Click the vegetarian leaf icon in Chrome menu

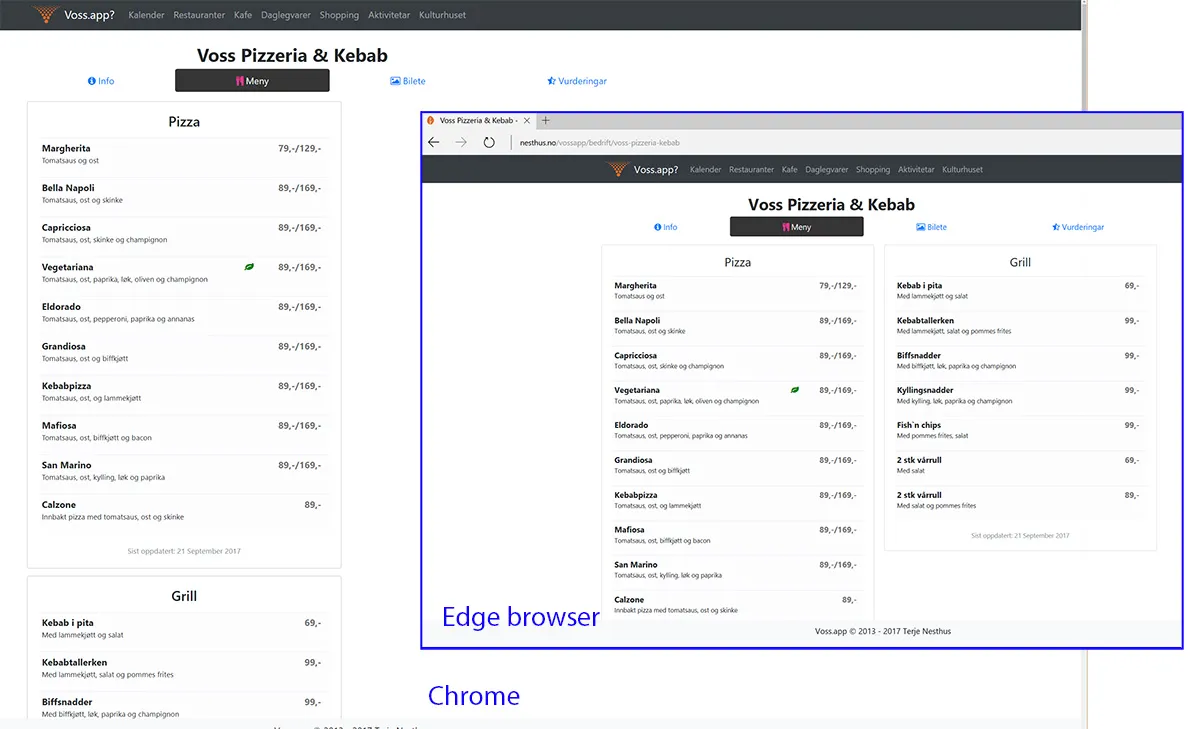[x=249, y=267]
